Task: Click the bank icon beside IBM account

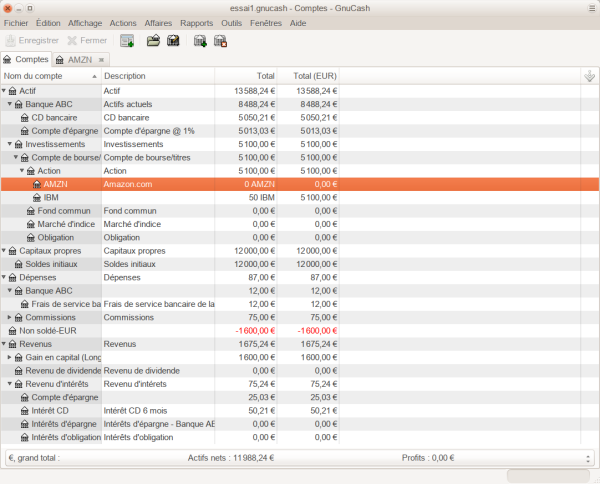Action: click(x=38, y=198)
